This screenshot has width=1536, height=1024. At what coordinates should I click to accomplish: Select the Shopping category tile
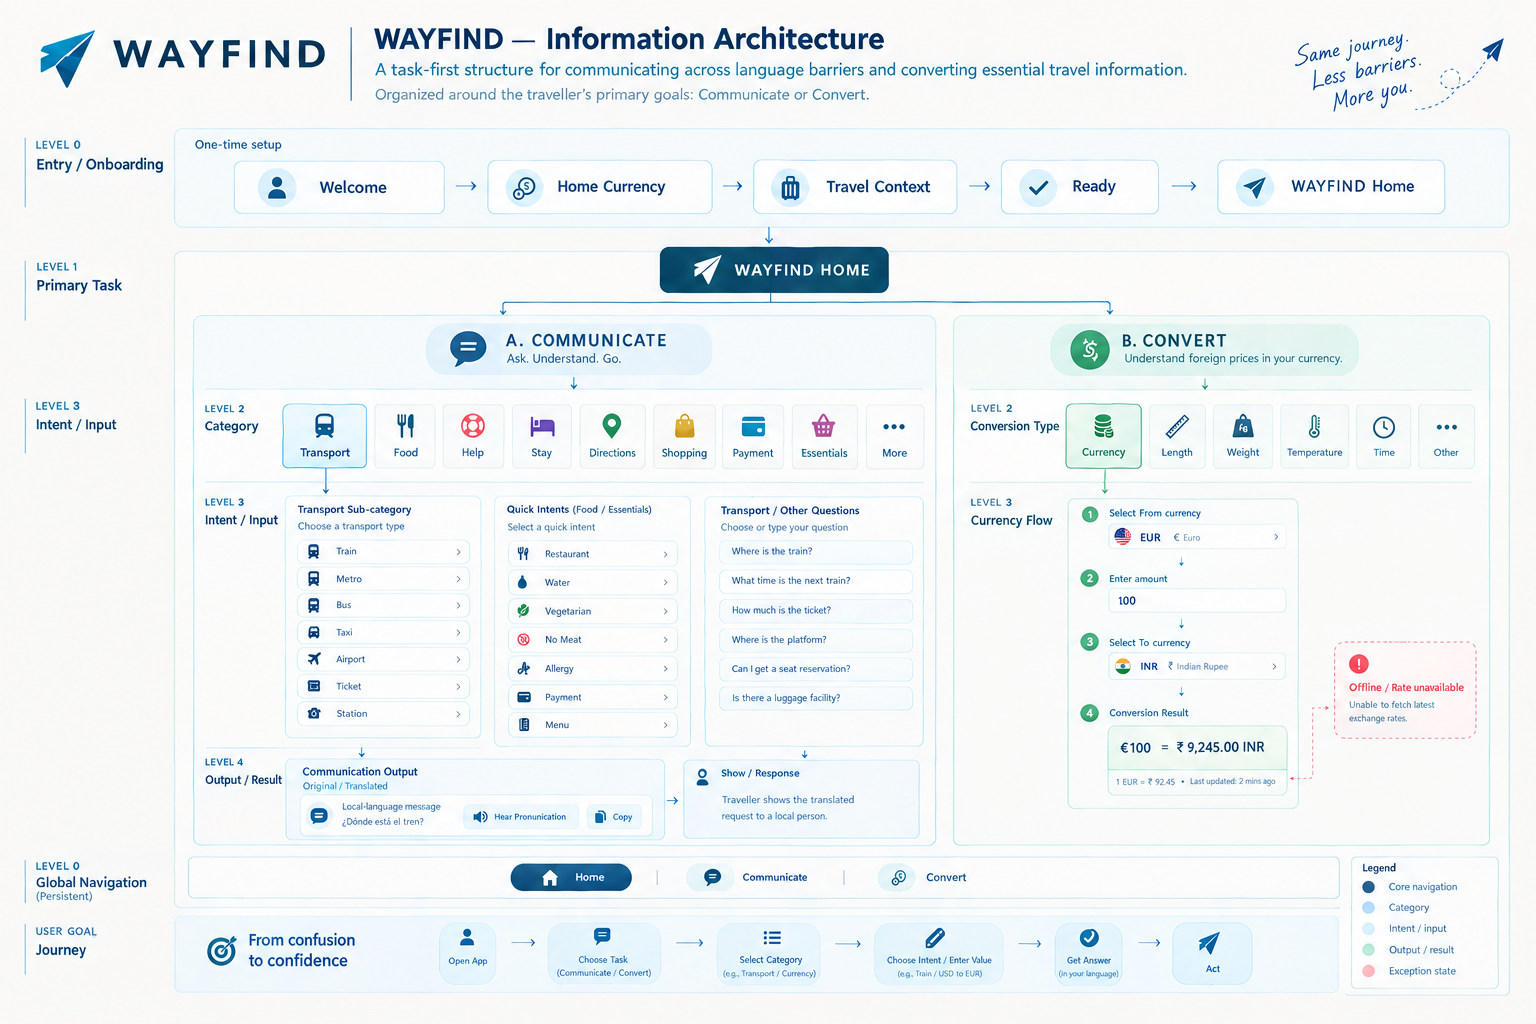pos(684,436)
